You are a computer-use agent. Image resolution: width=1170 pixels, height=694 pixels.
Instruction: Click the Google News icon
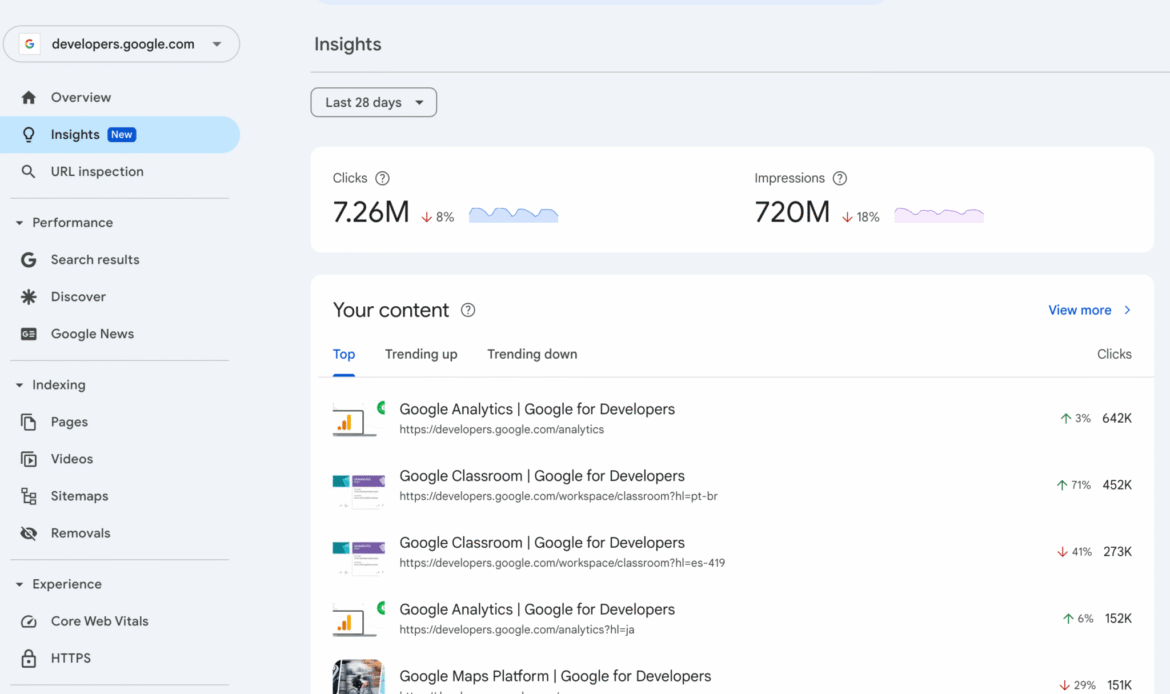[28, 334]
